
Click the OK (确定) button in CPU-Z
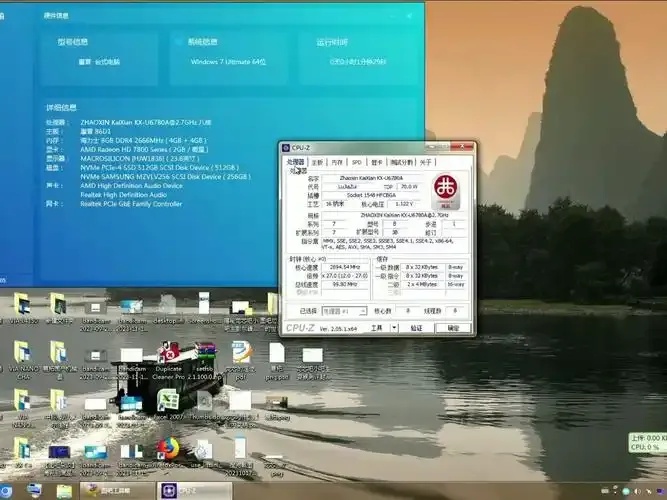453,328
